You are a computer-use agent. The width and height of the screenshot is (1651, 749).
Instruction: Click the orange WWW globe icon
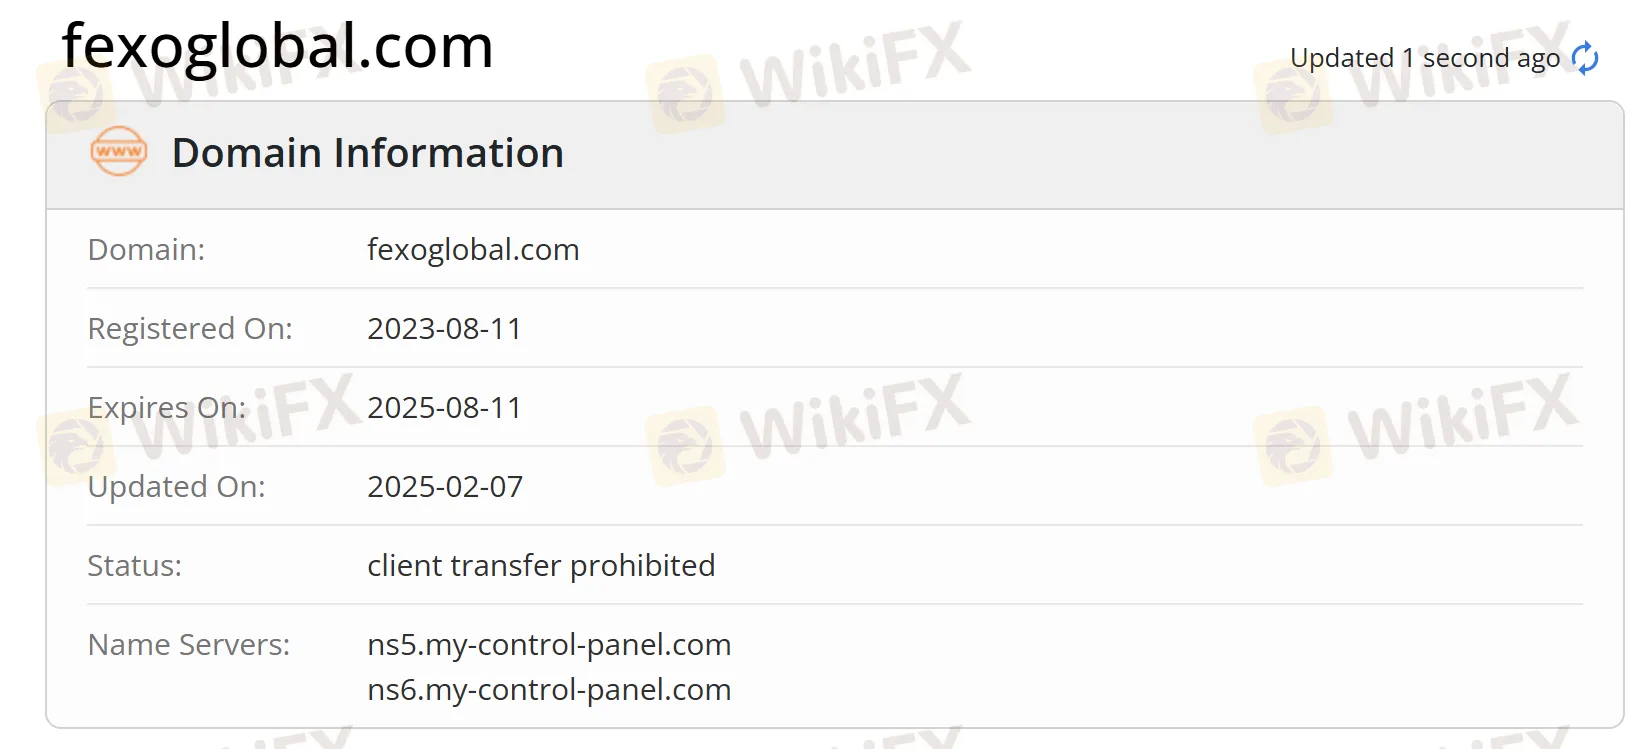(x=117, y=152)
